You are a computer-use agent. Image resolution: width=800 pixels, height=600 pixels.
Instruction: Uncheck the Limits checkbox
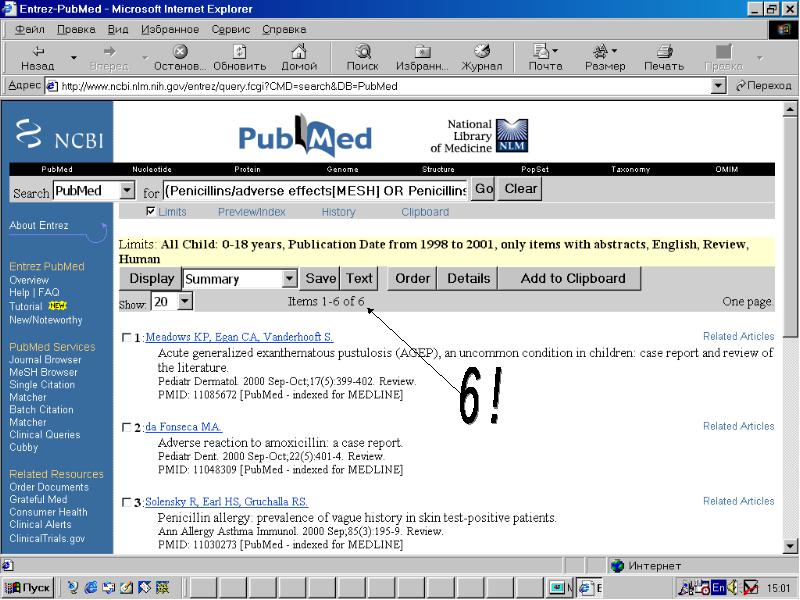pyautogui.click(x=151, y=211)
